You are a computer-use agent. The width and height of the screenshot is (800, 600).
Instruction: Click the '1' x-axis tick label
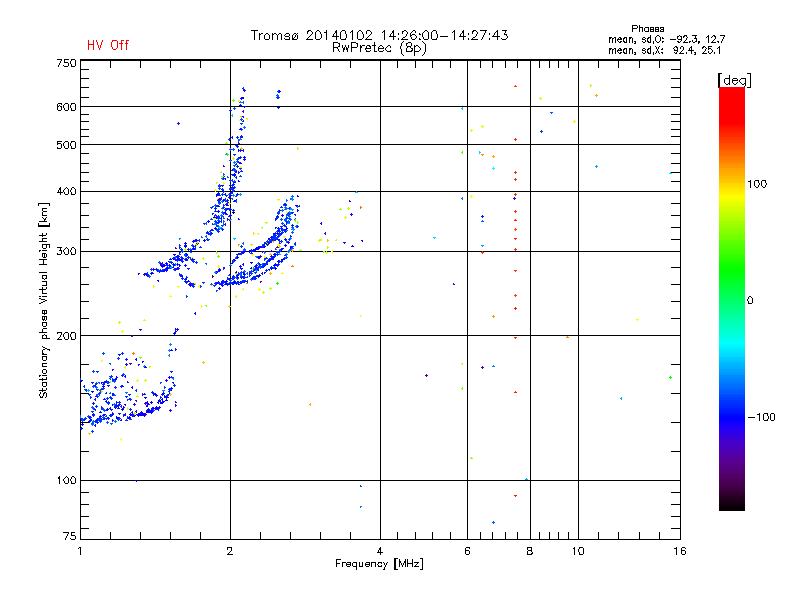coord(80,551)
